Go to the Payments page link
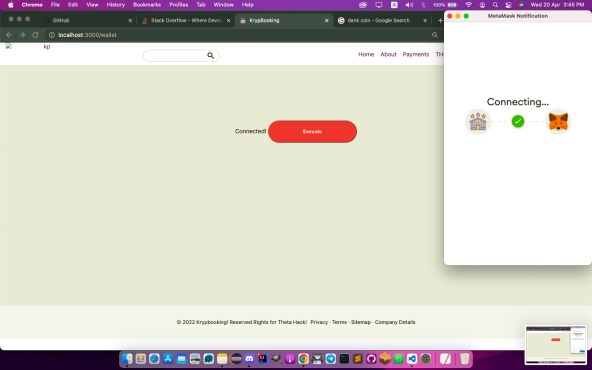592x370 pixels. click(416, 54)
